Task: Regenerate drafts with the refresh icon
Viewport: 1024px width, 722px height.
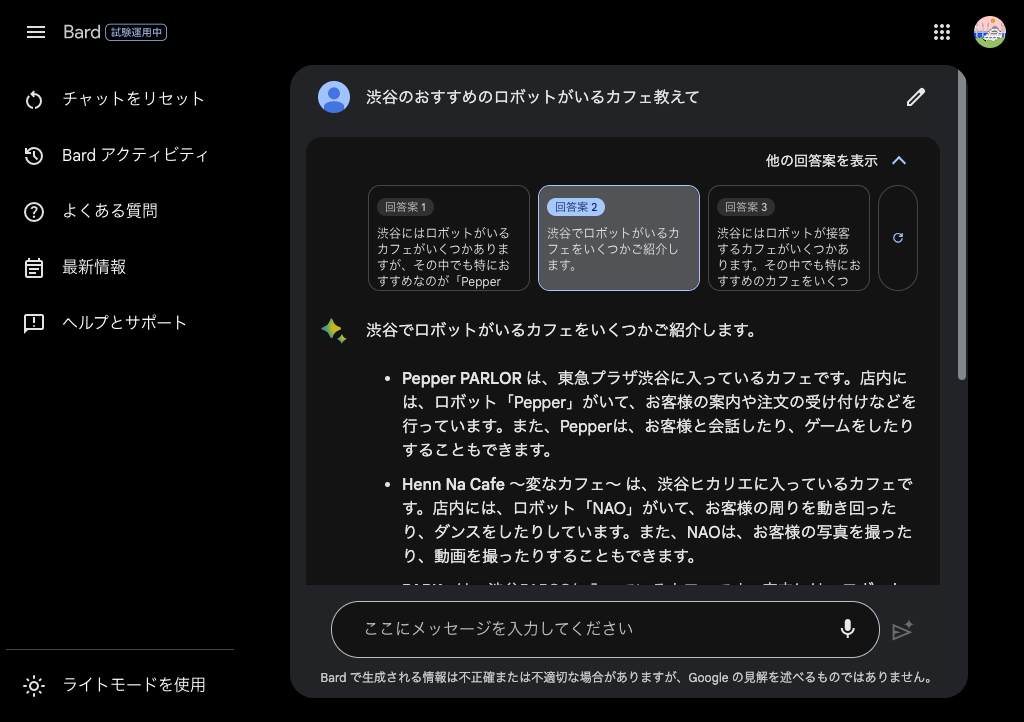Action: pyautogui.click(x=897, y=238)
